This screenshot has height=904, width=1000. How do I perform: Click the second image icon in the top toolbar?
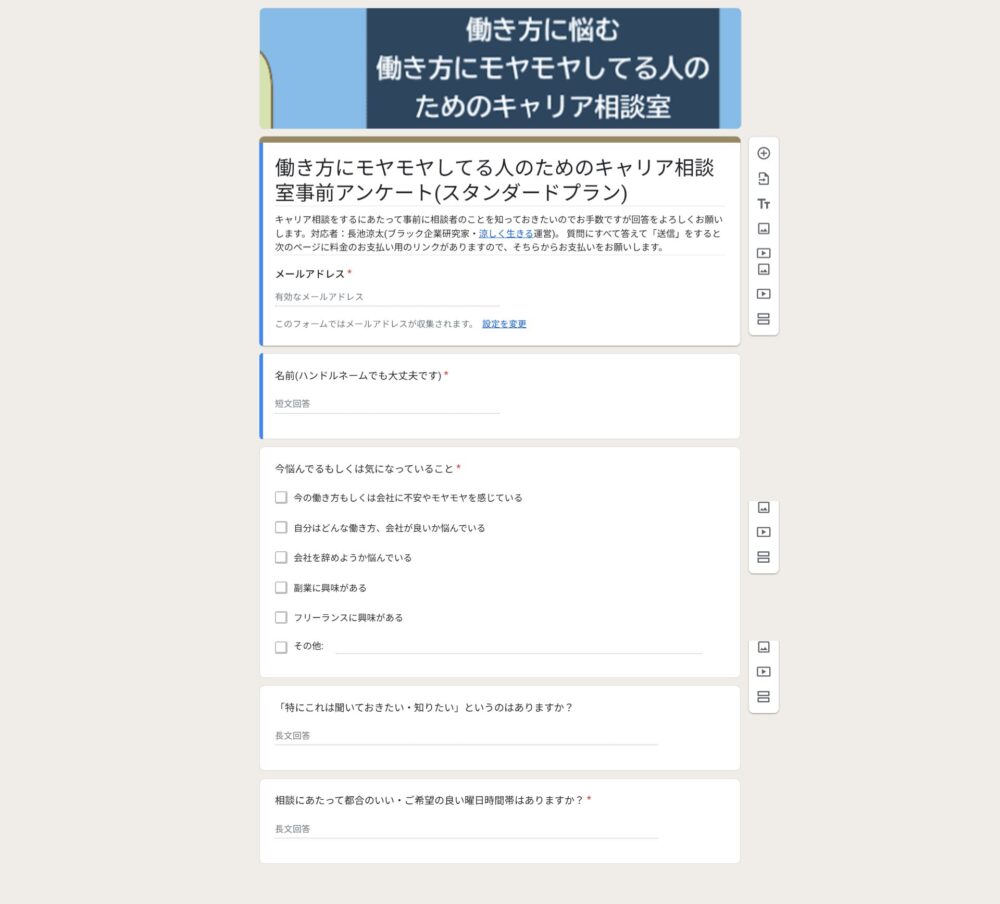763,268
